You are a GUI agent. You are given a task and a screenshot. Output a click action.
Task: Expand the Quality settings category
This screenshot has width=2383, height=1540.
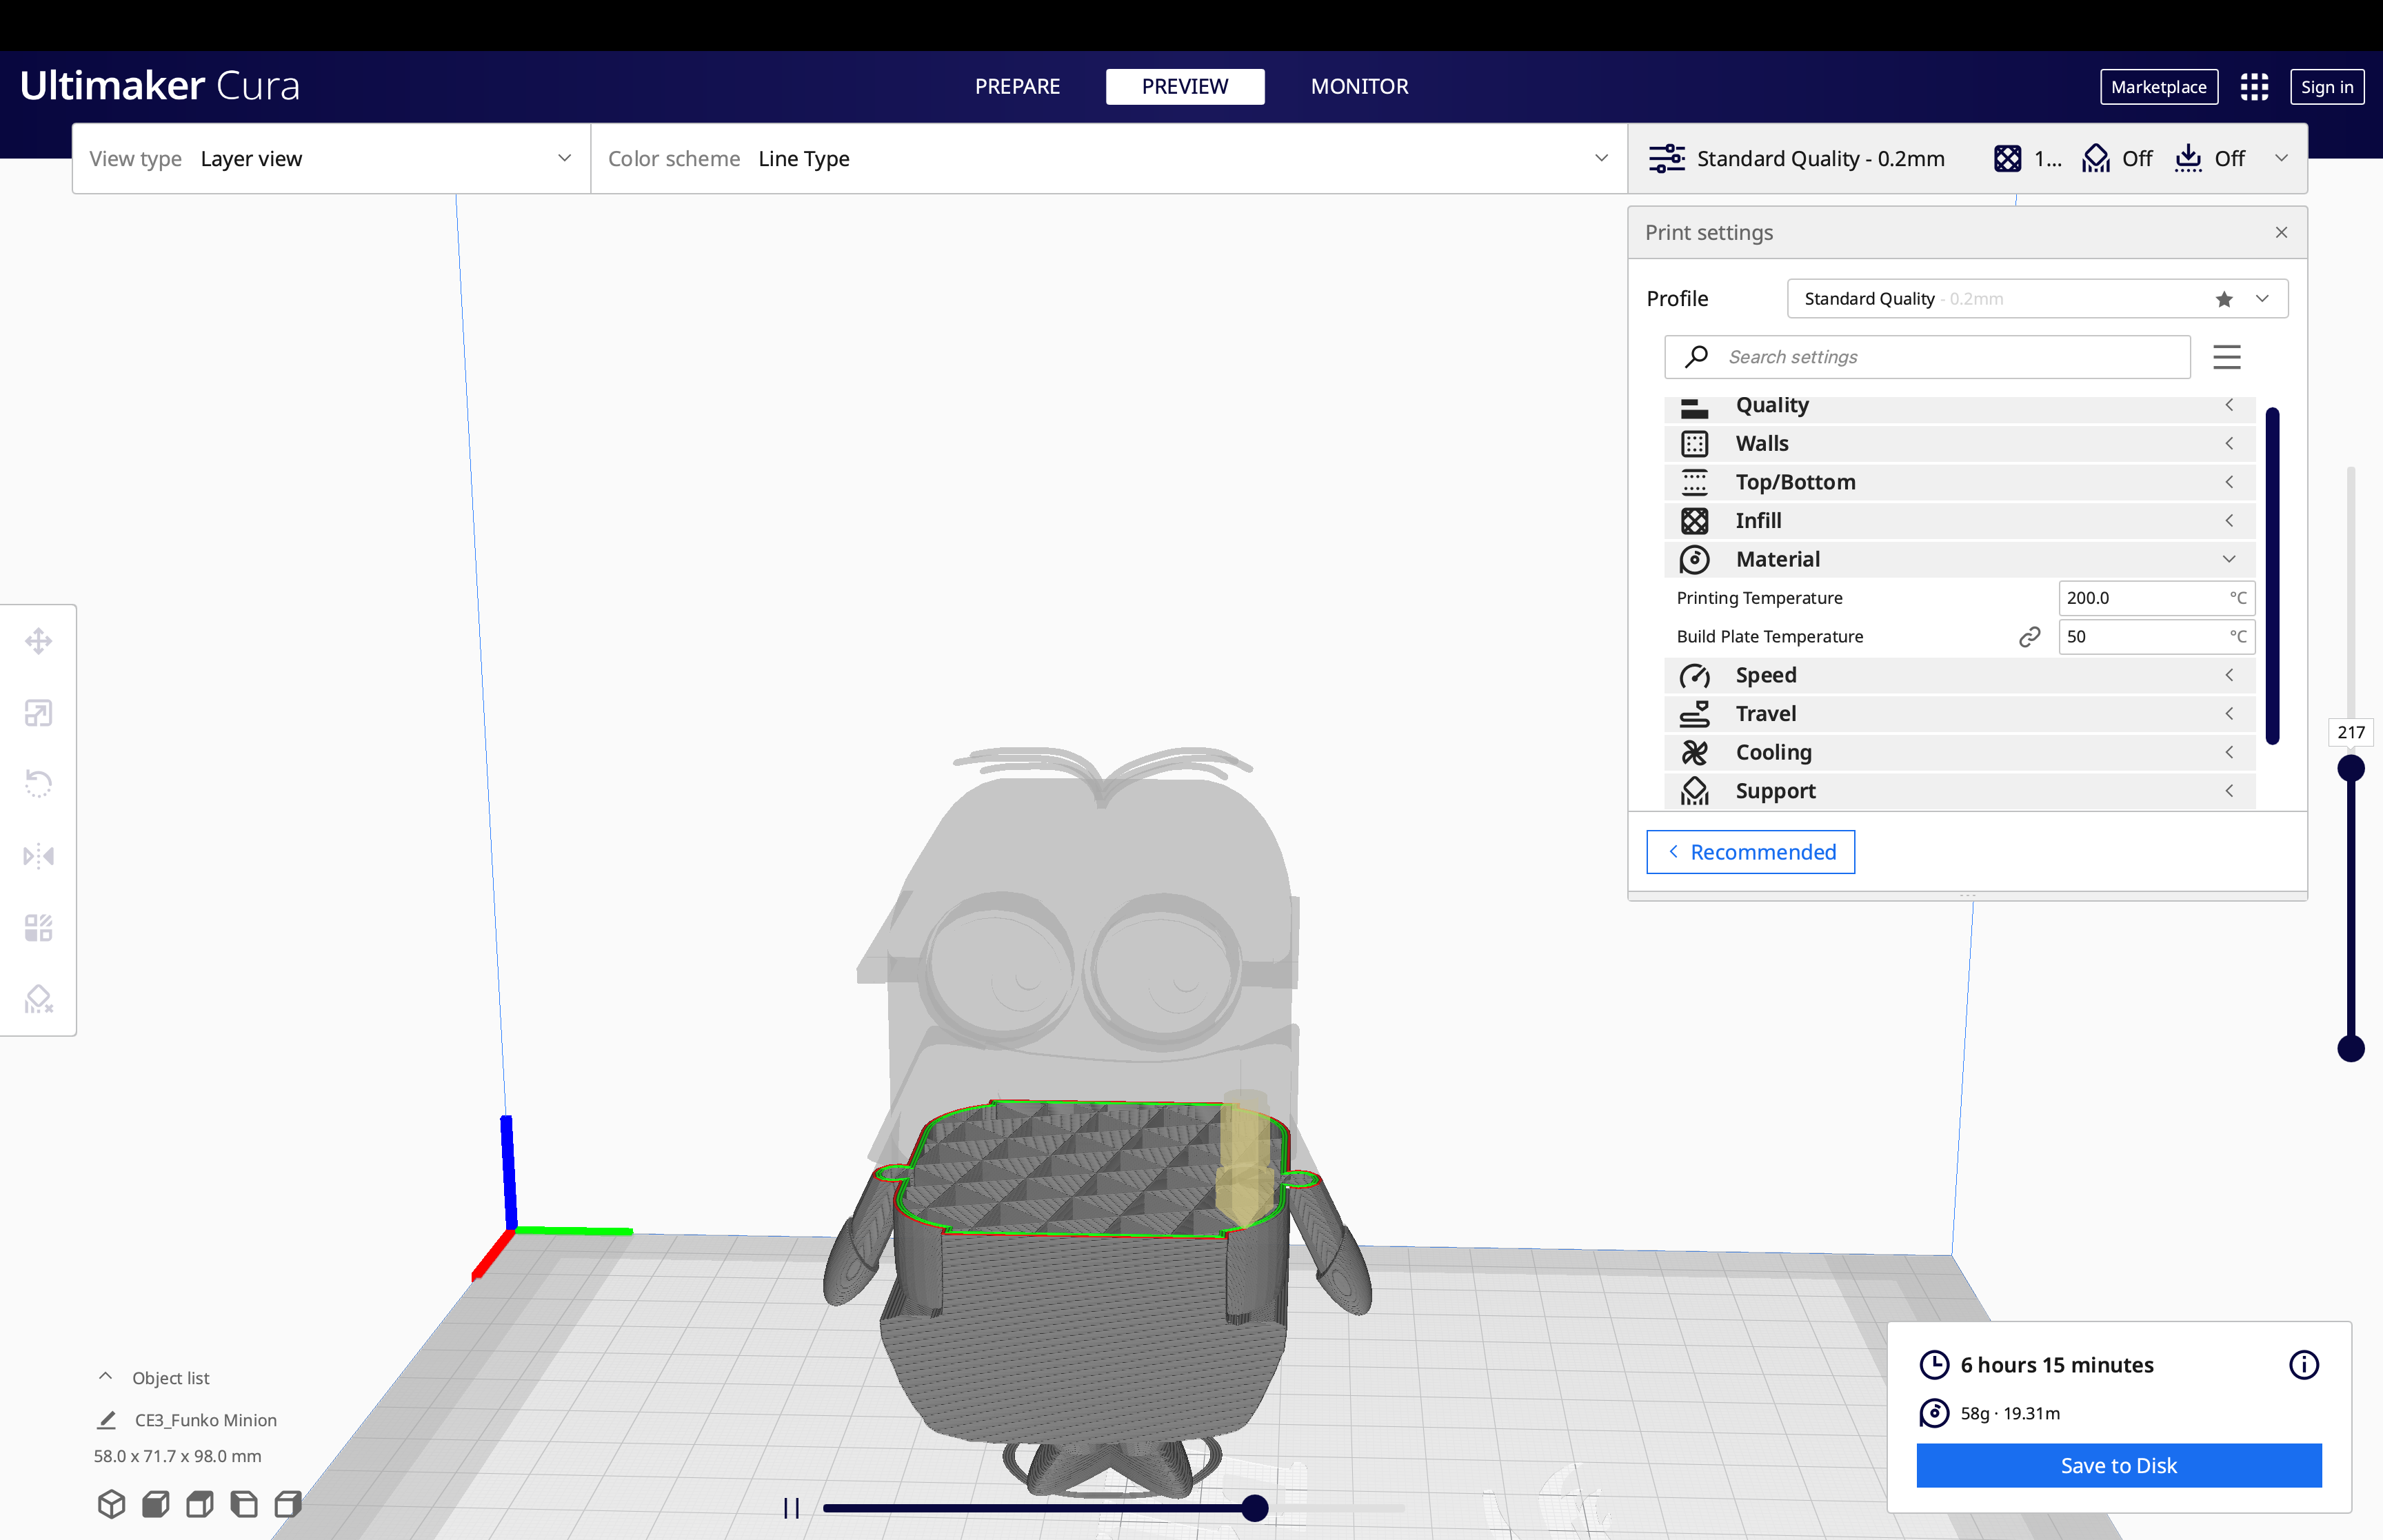pyautogui.click(x=1959, y=405)
